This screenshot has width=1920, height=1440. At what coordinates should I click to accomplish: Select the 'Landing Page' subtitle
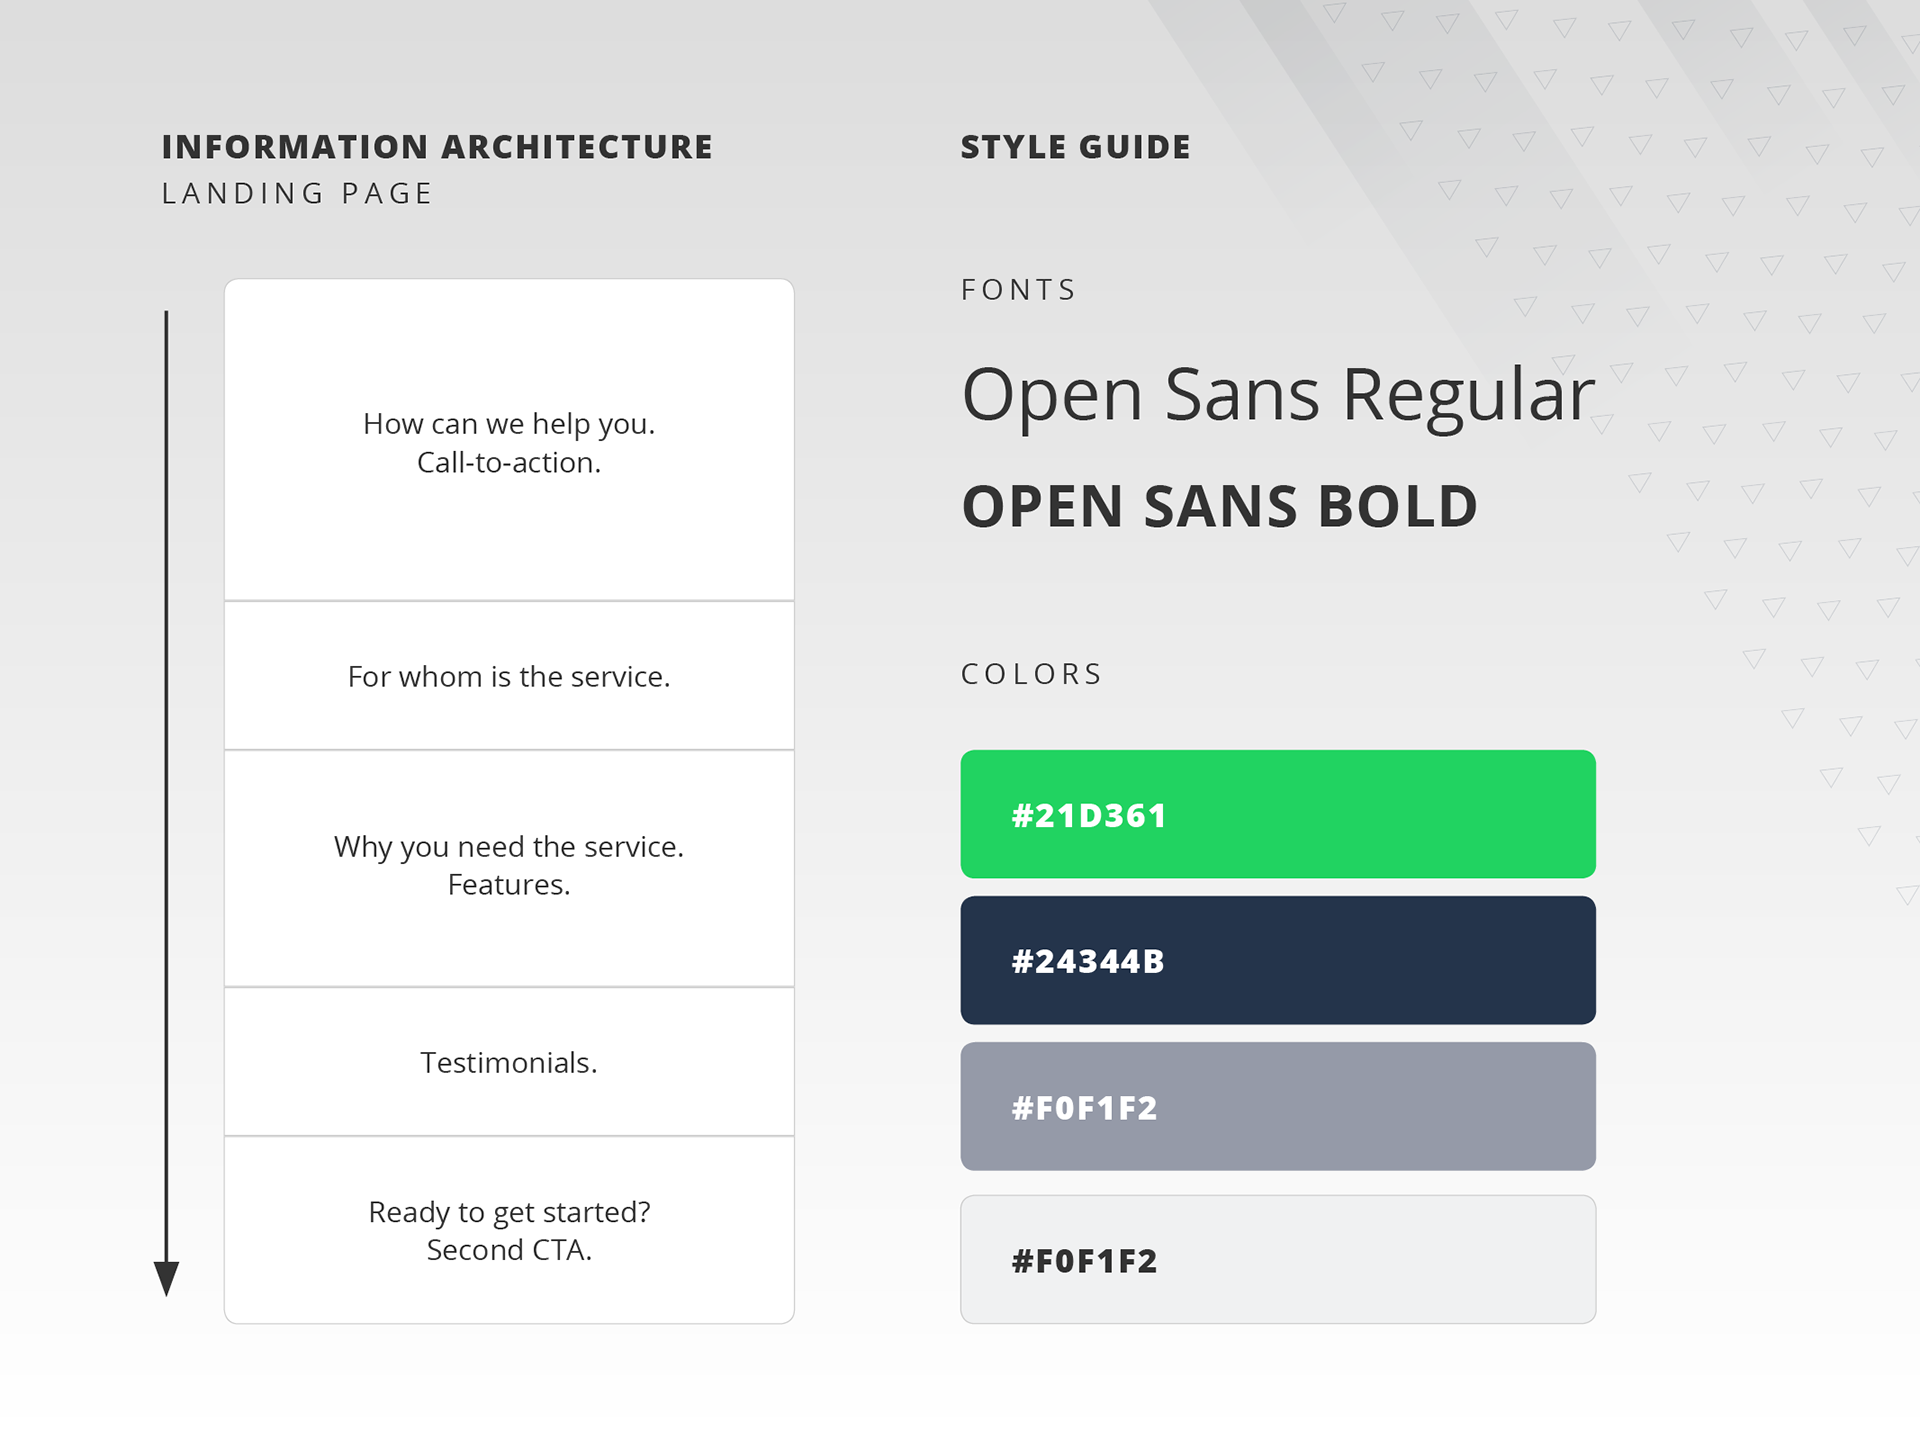297,193
